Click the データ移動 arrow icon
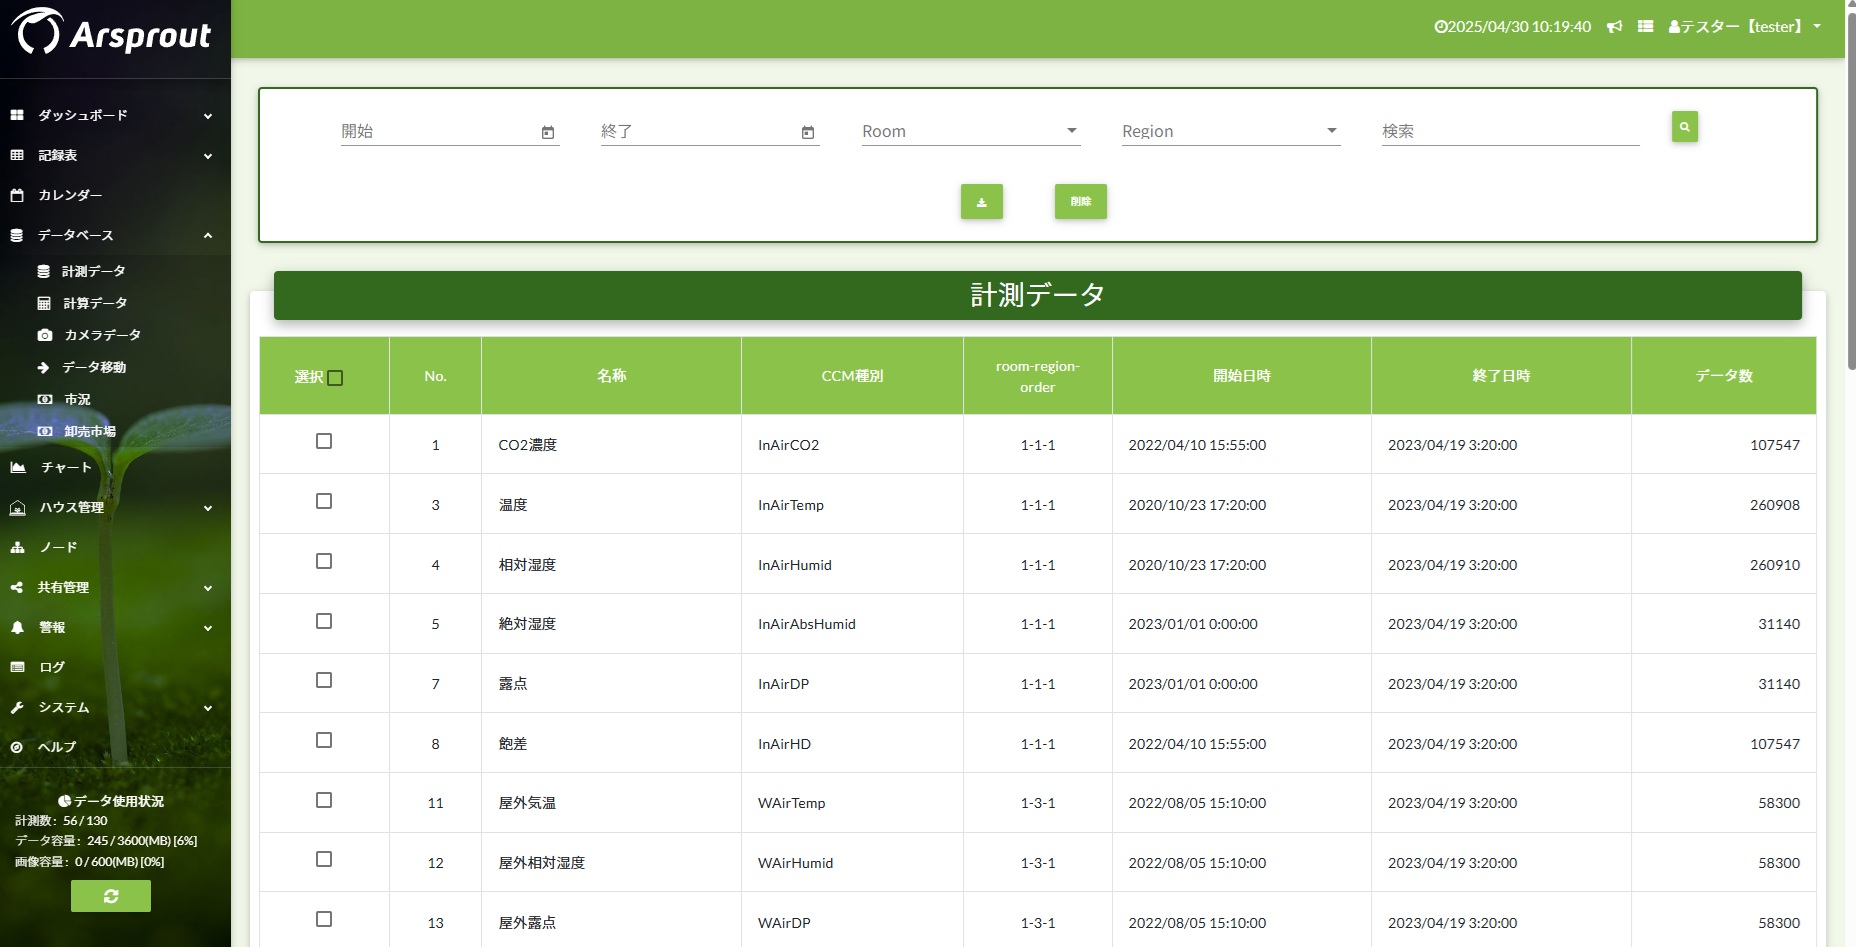Image resolution: width=1856 pixels, height=947 pixels. 43,367
